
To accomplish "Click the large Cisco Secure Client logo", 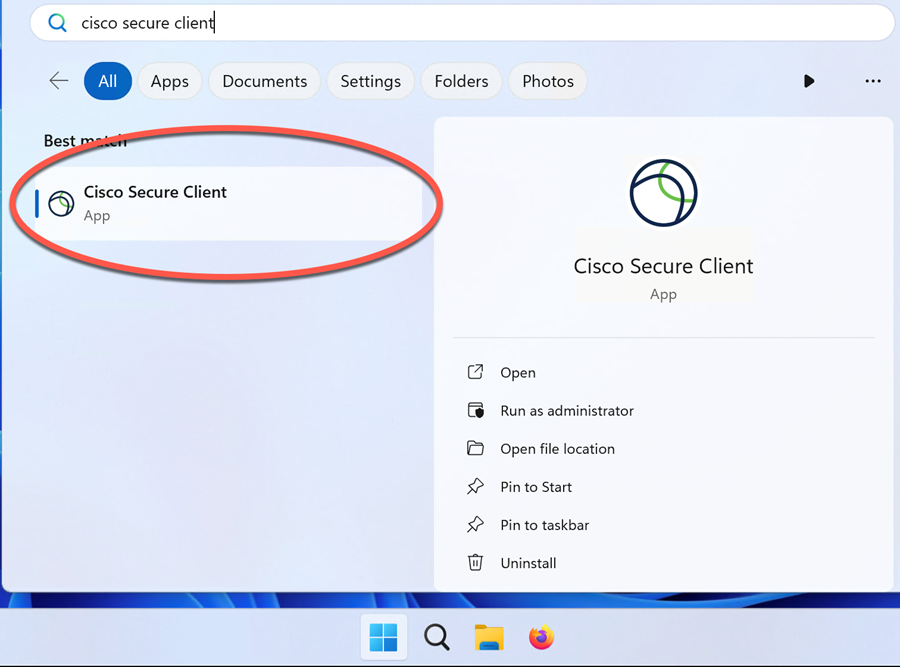I will (663, 193).
